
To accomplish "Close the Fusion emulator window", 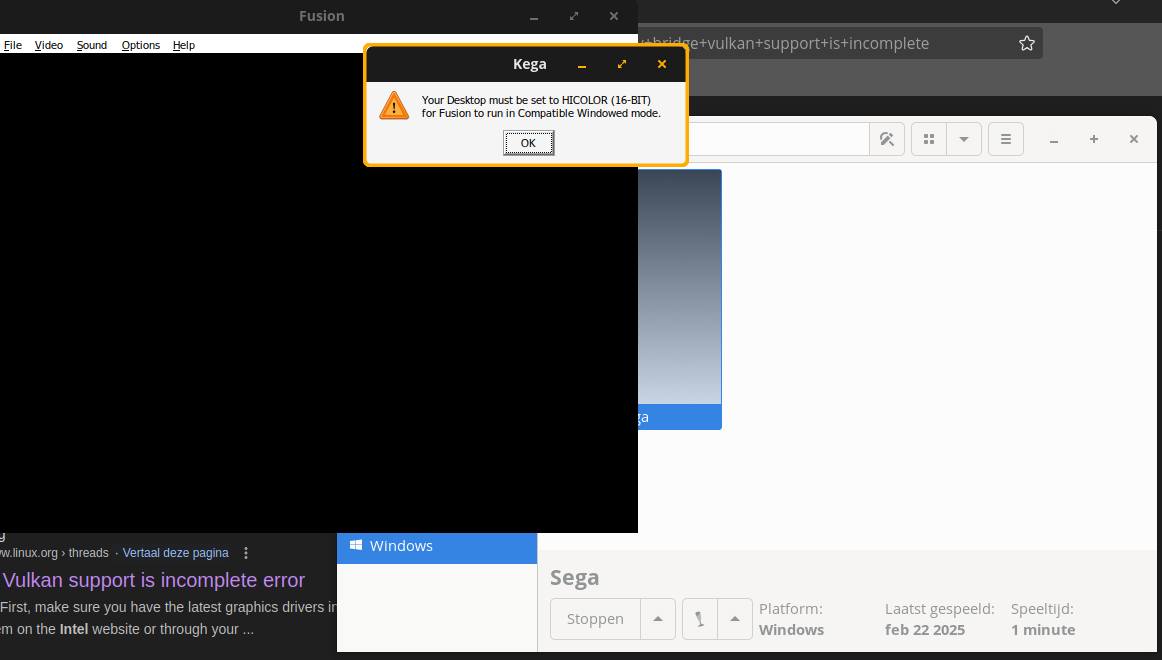I will [x=614, y=16].
